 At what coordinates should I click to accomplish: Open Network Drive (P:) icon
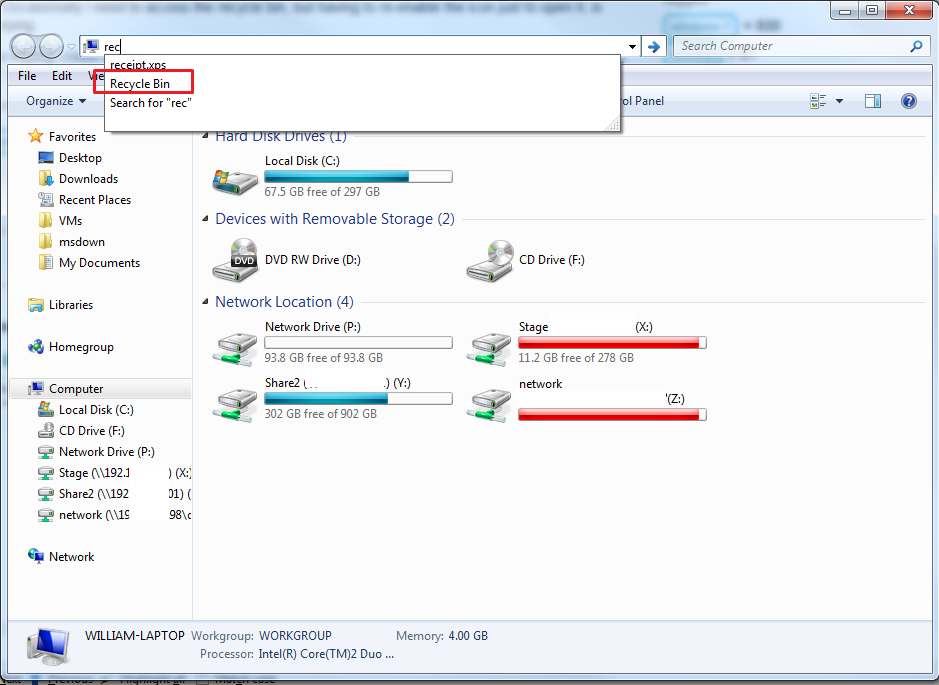pyautogui.click(x=234, y=343)
